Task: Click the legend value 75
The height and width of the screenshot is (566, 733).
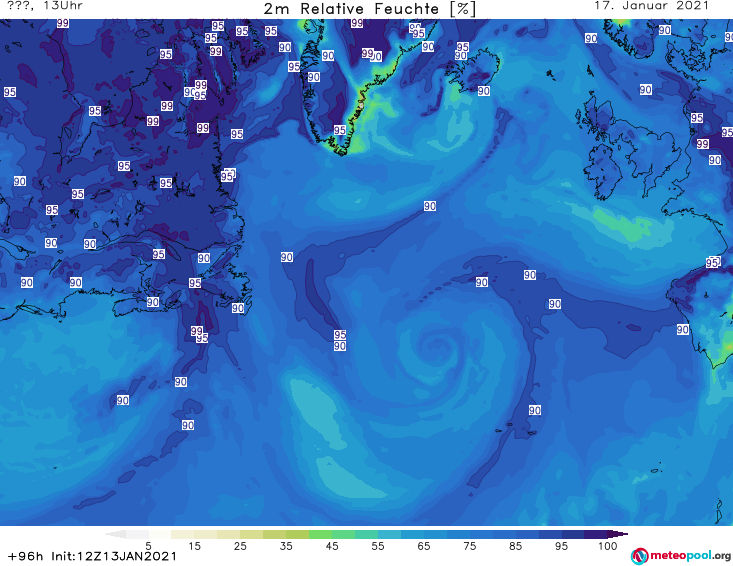Action: click(x=469, y=546)
